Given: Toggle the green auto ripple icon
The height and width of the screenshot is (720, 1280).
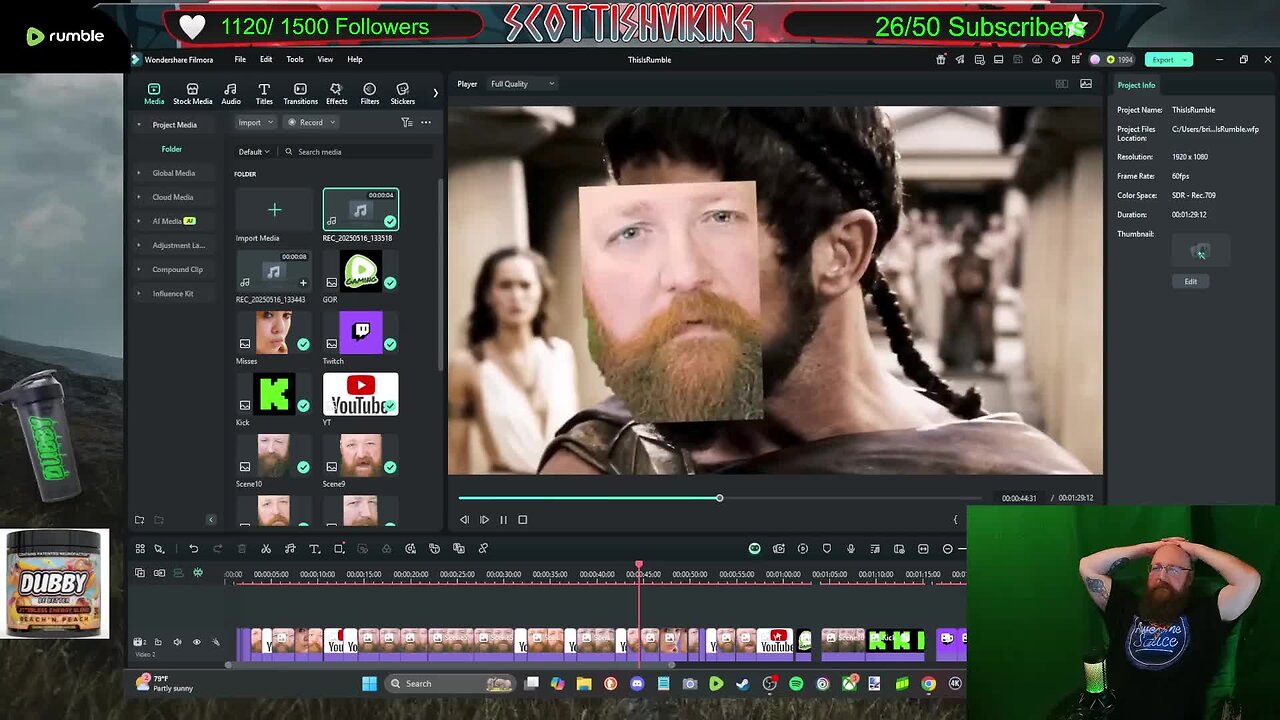Looking at the screenshot, I should 198,573.
